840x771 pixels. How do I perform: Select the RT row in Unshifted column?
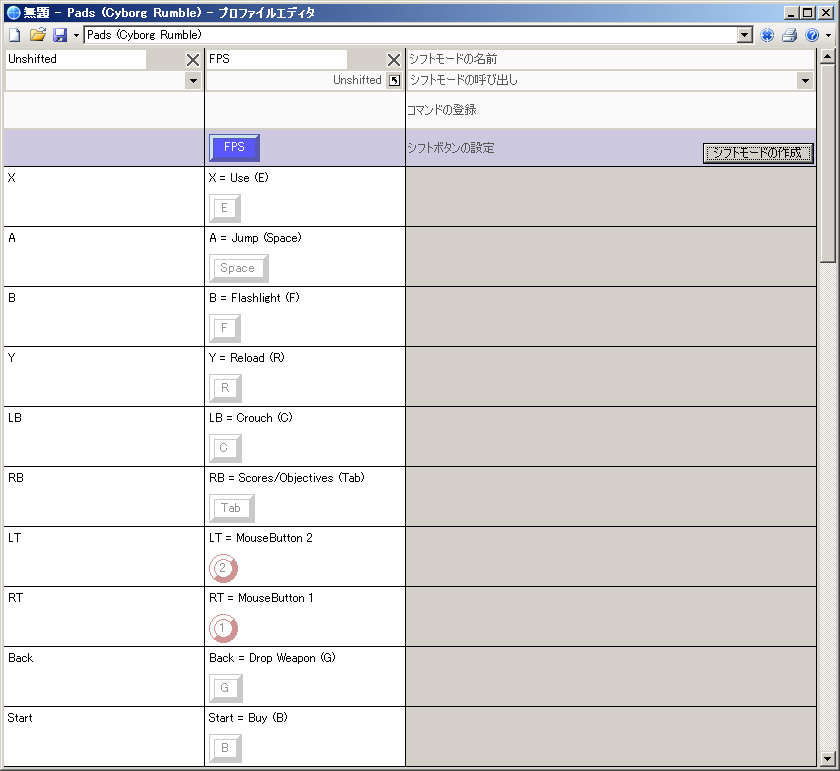click(104, 616)
